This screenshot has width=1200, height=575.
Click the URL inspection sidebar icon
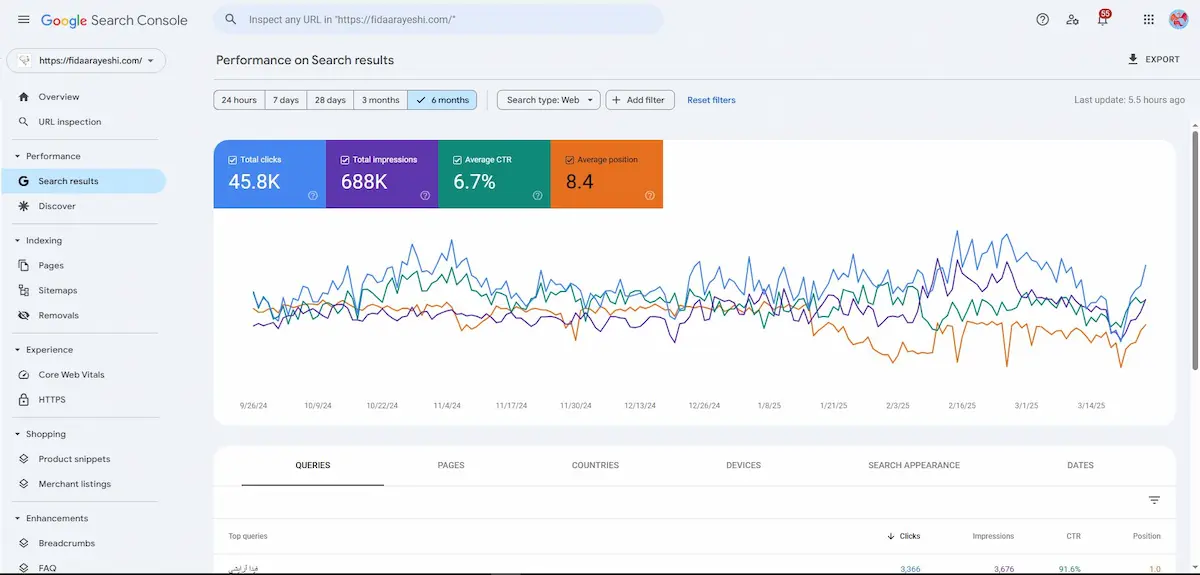(25, 122)
